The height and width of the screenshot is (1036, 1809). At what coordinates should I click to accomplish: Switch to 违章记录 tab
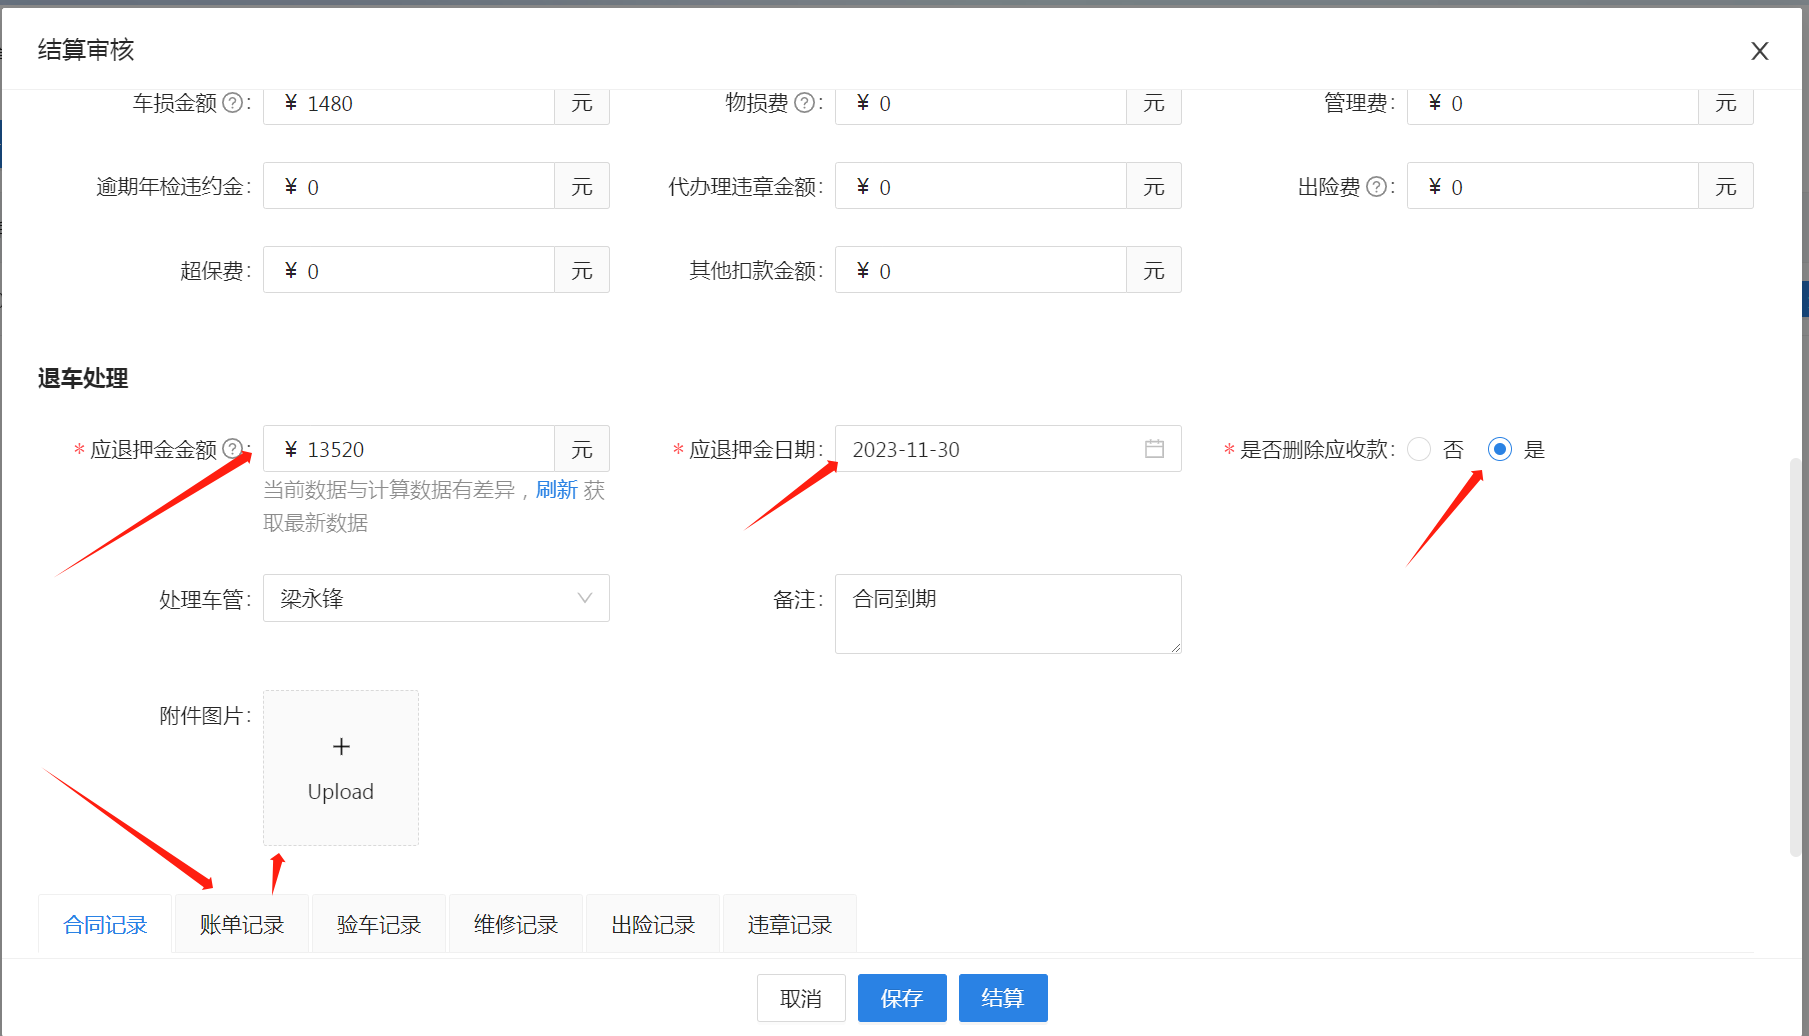pos(789,925)
